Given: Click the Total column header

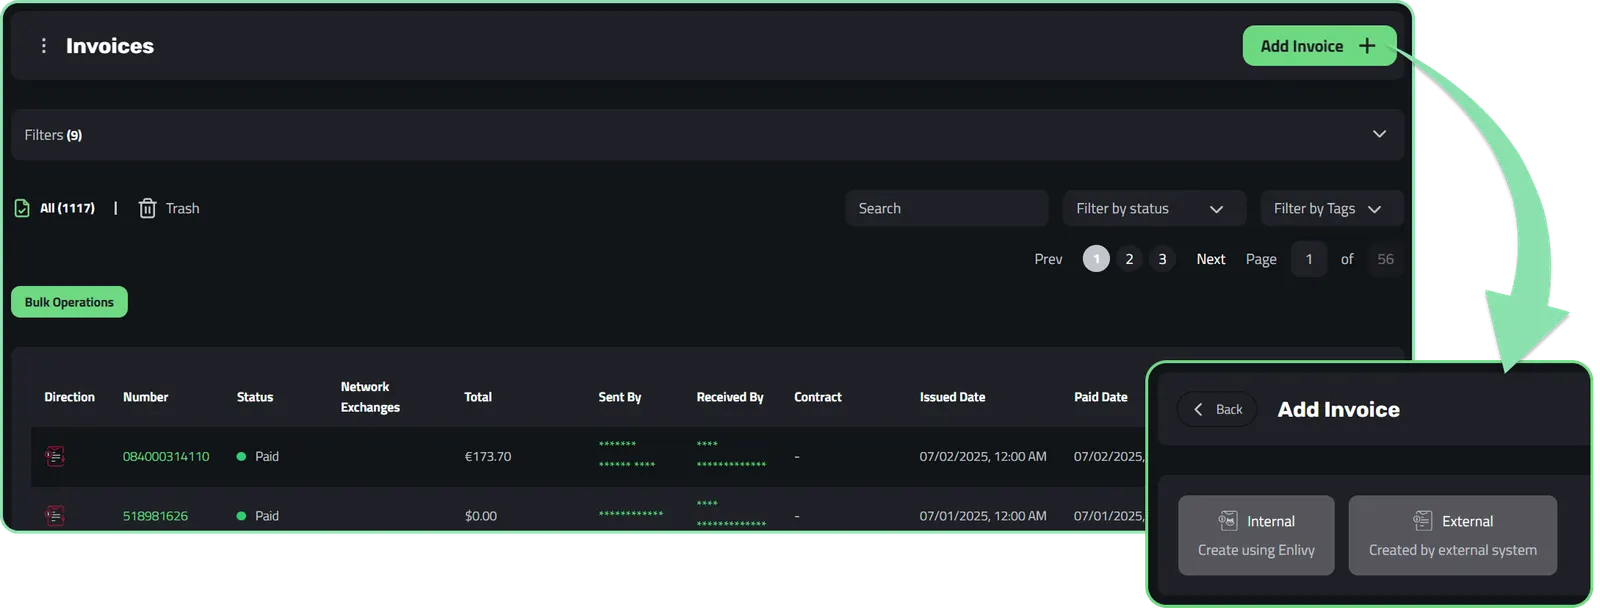Looking at the screenshot, I should point(478,397).
